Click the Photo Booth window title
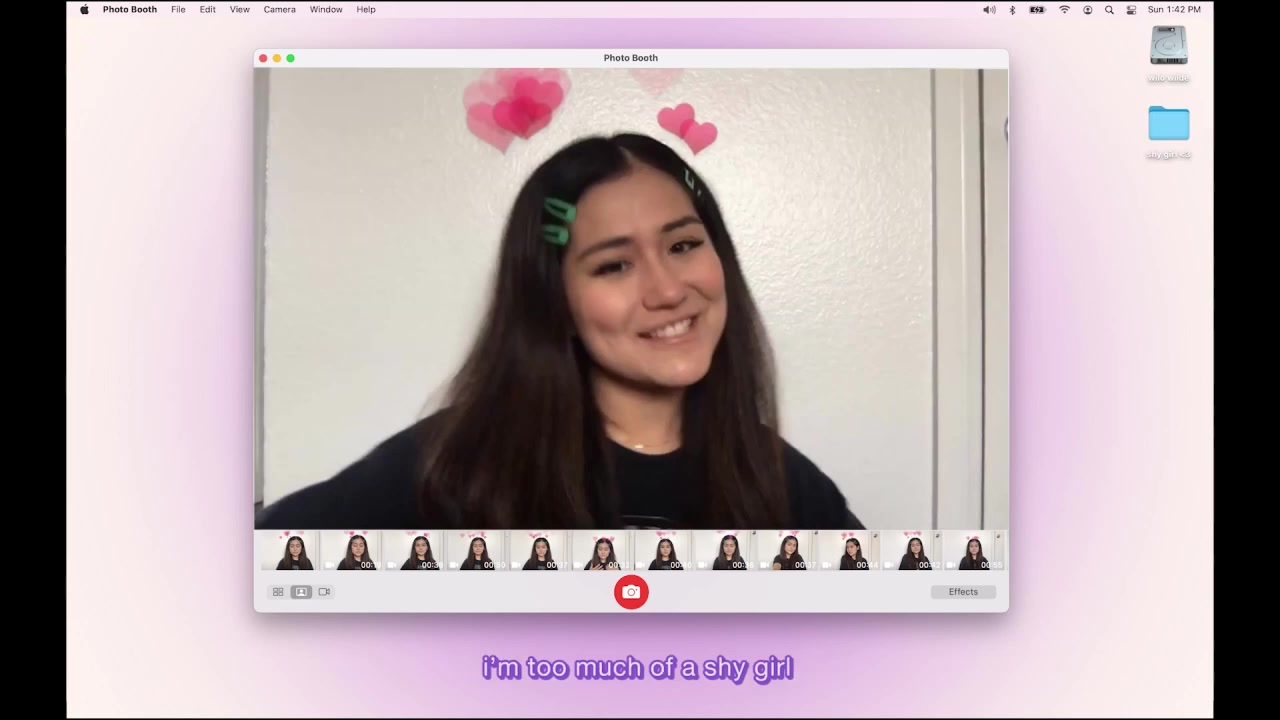Viewport: 1280px width, 720px height. click(630, 58)
